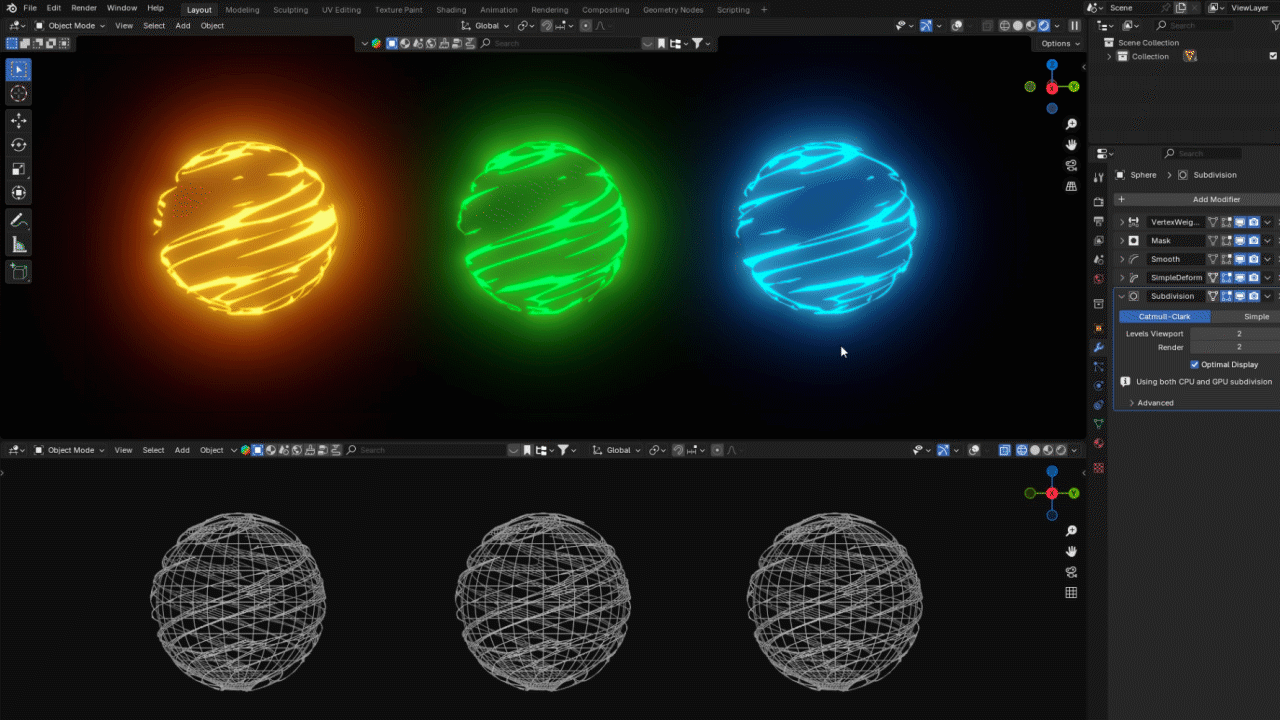
Task: Expand Collection in the outliner
Action: click(1109, 56)
